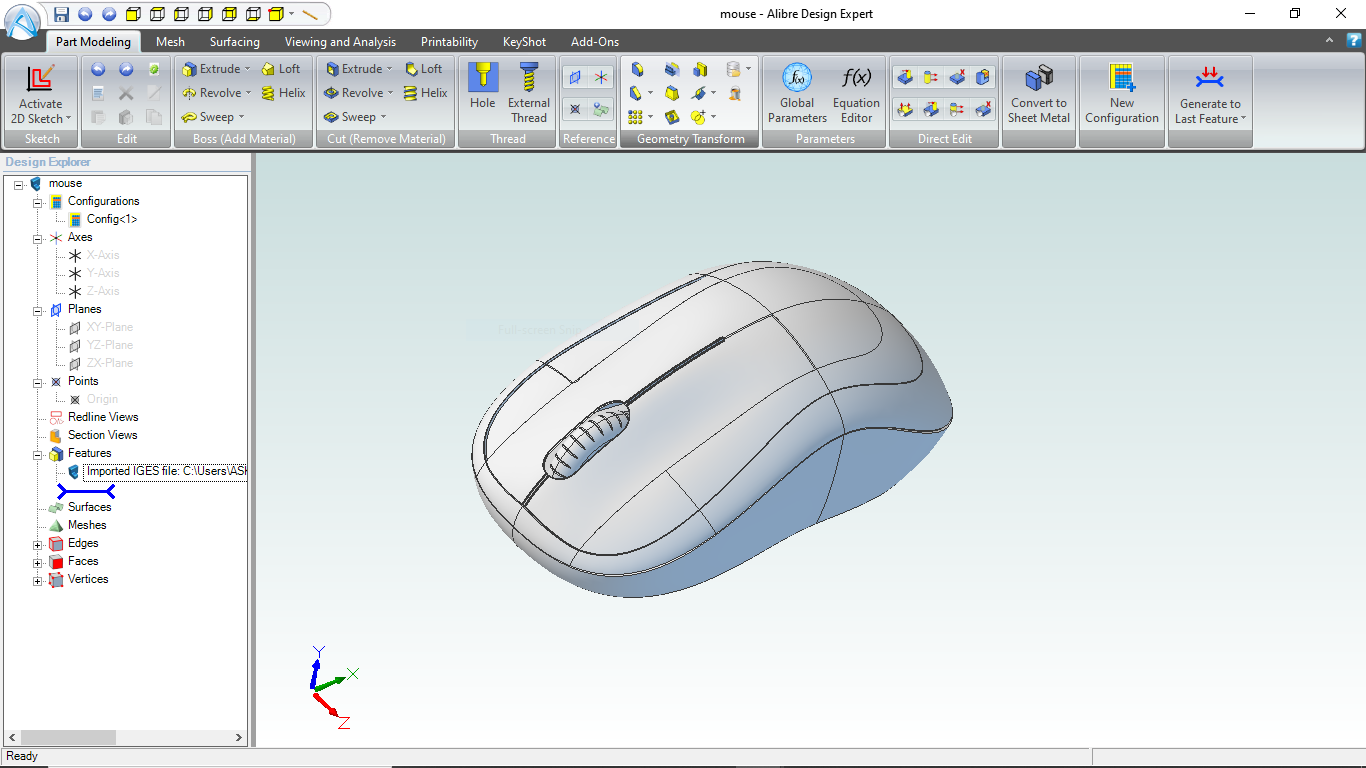Open the Alibre application menu logo button
This screenshot has width=1366, height=768.
(23, 20)
